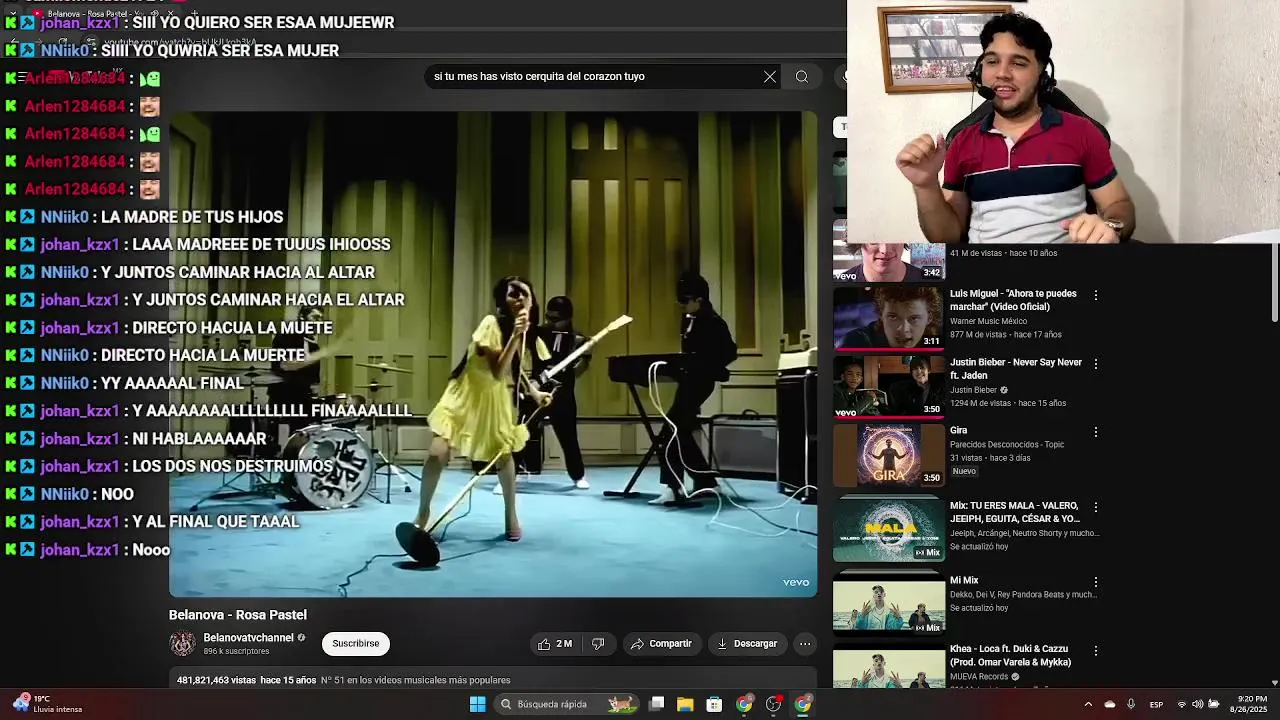Open the options menu for the Luis Miguel video
The width and height of the screenshot is (1280, 720).
[1096, 295]
